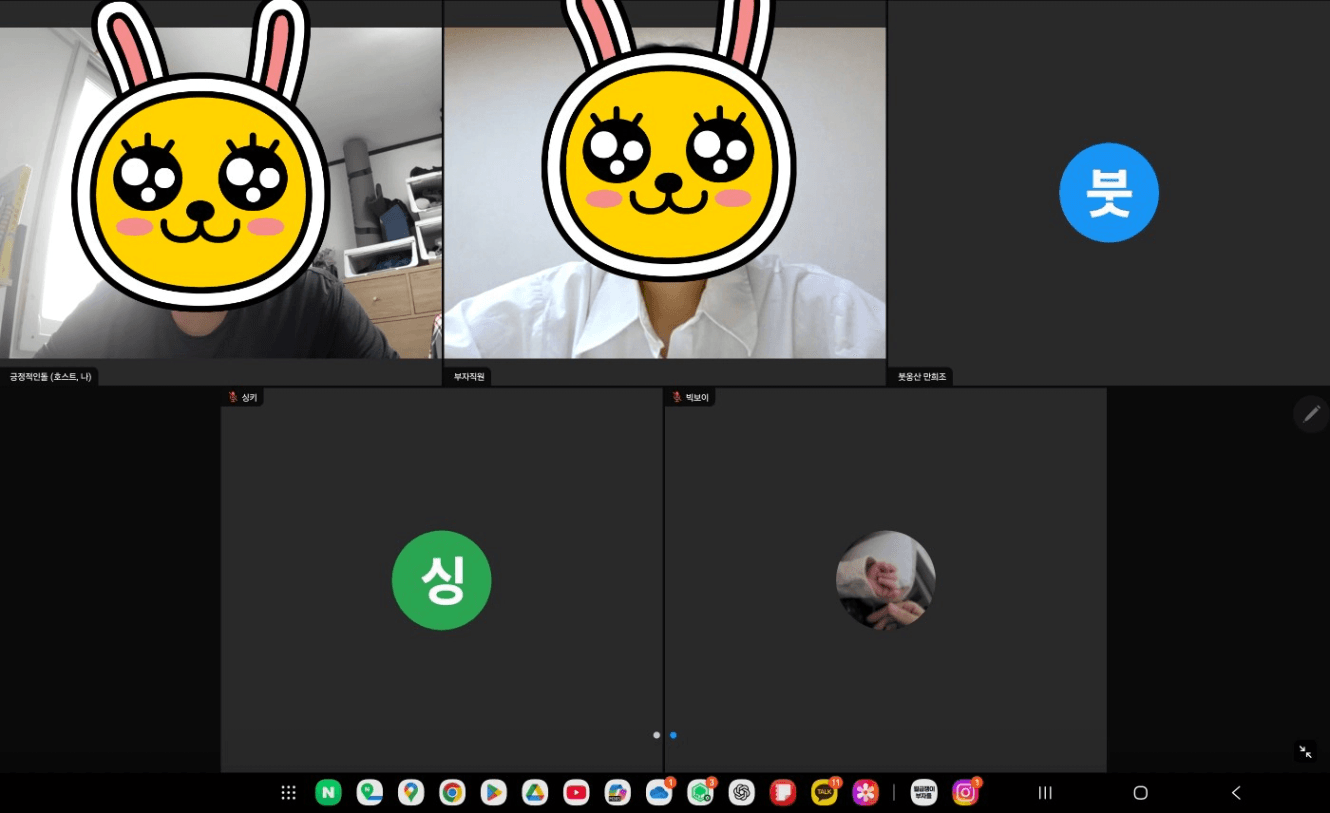The image size is (1330, 813).
Task: Launch the Naver app from taskbar
Action: (328, 793)
